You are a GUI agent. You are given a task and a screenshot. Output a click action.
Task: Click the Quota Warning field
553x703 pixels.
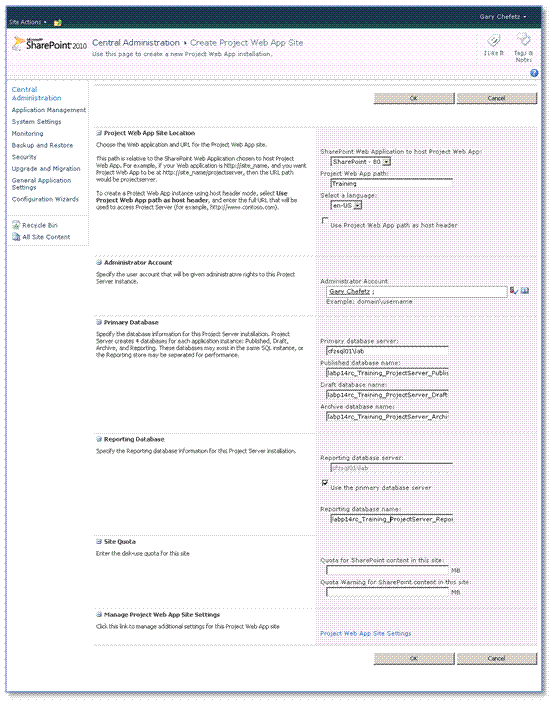coord(387,592)
